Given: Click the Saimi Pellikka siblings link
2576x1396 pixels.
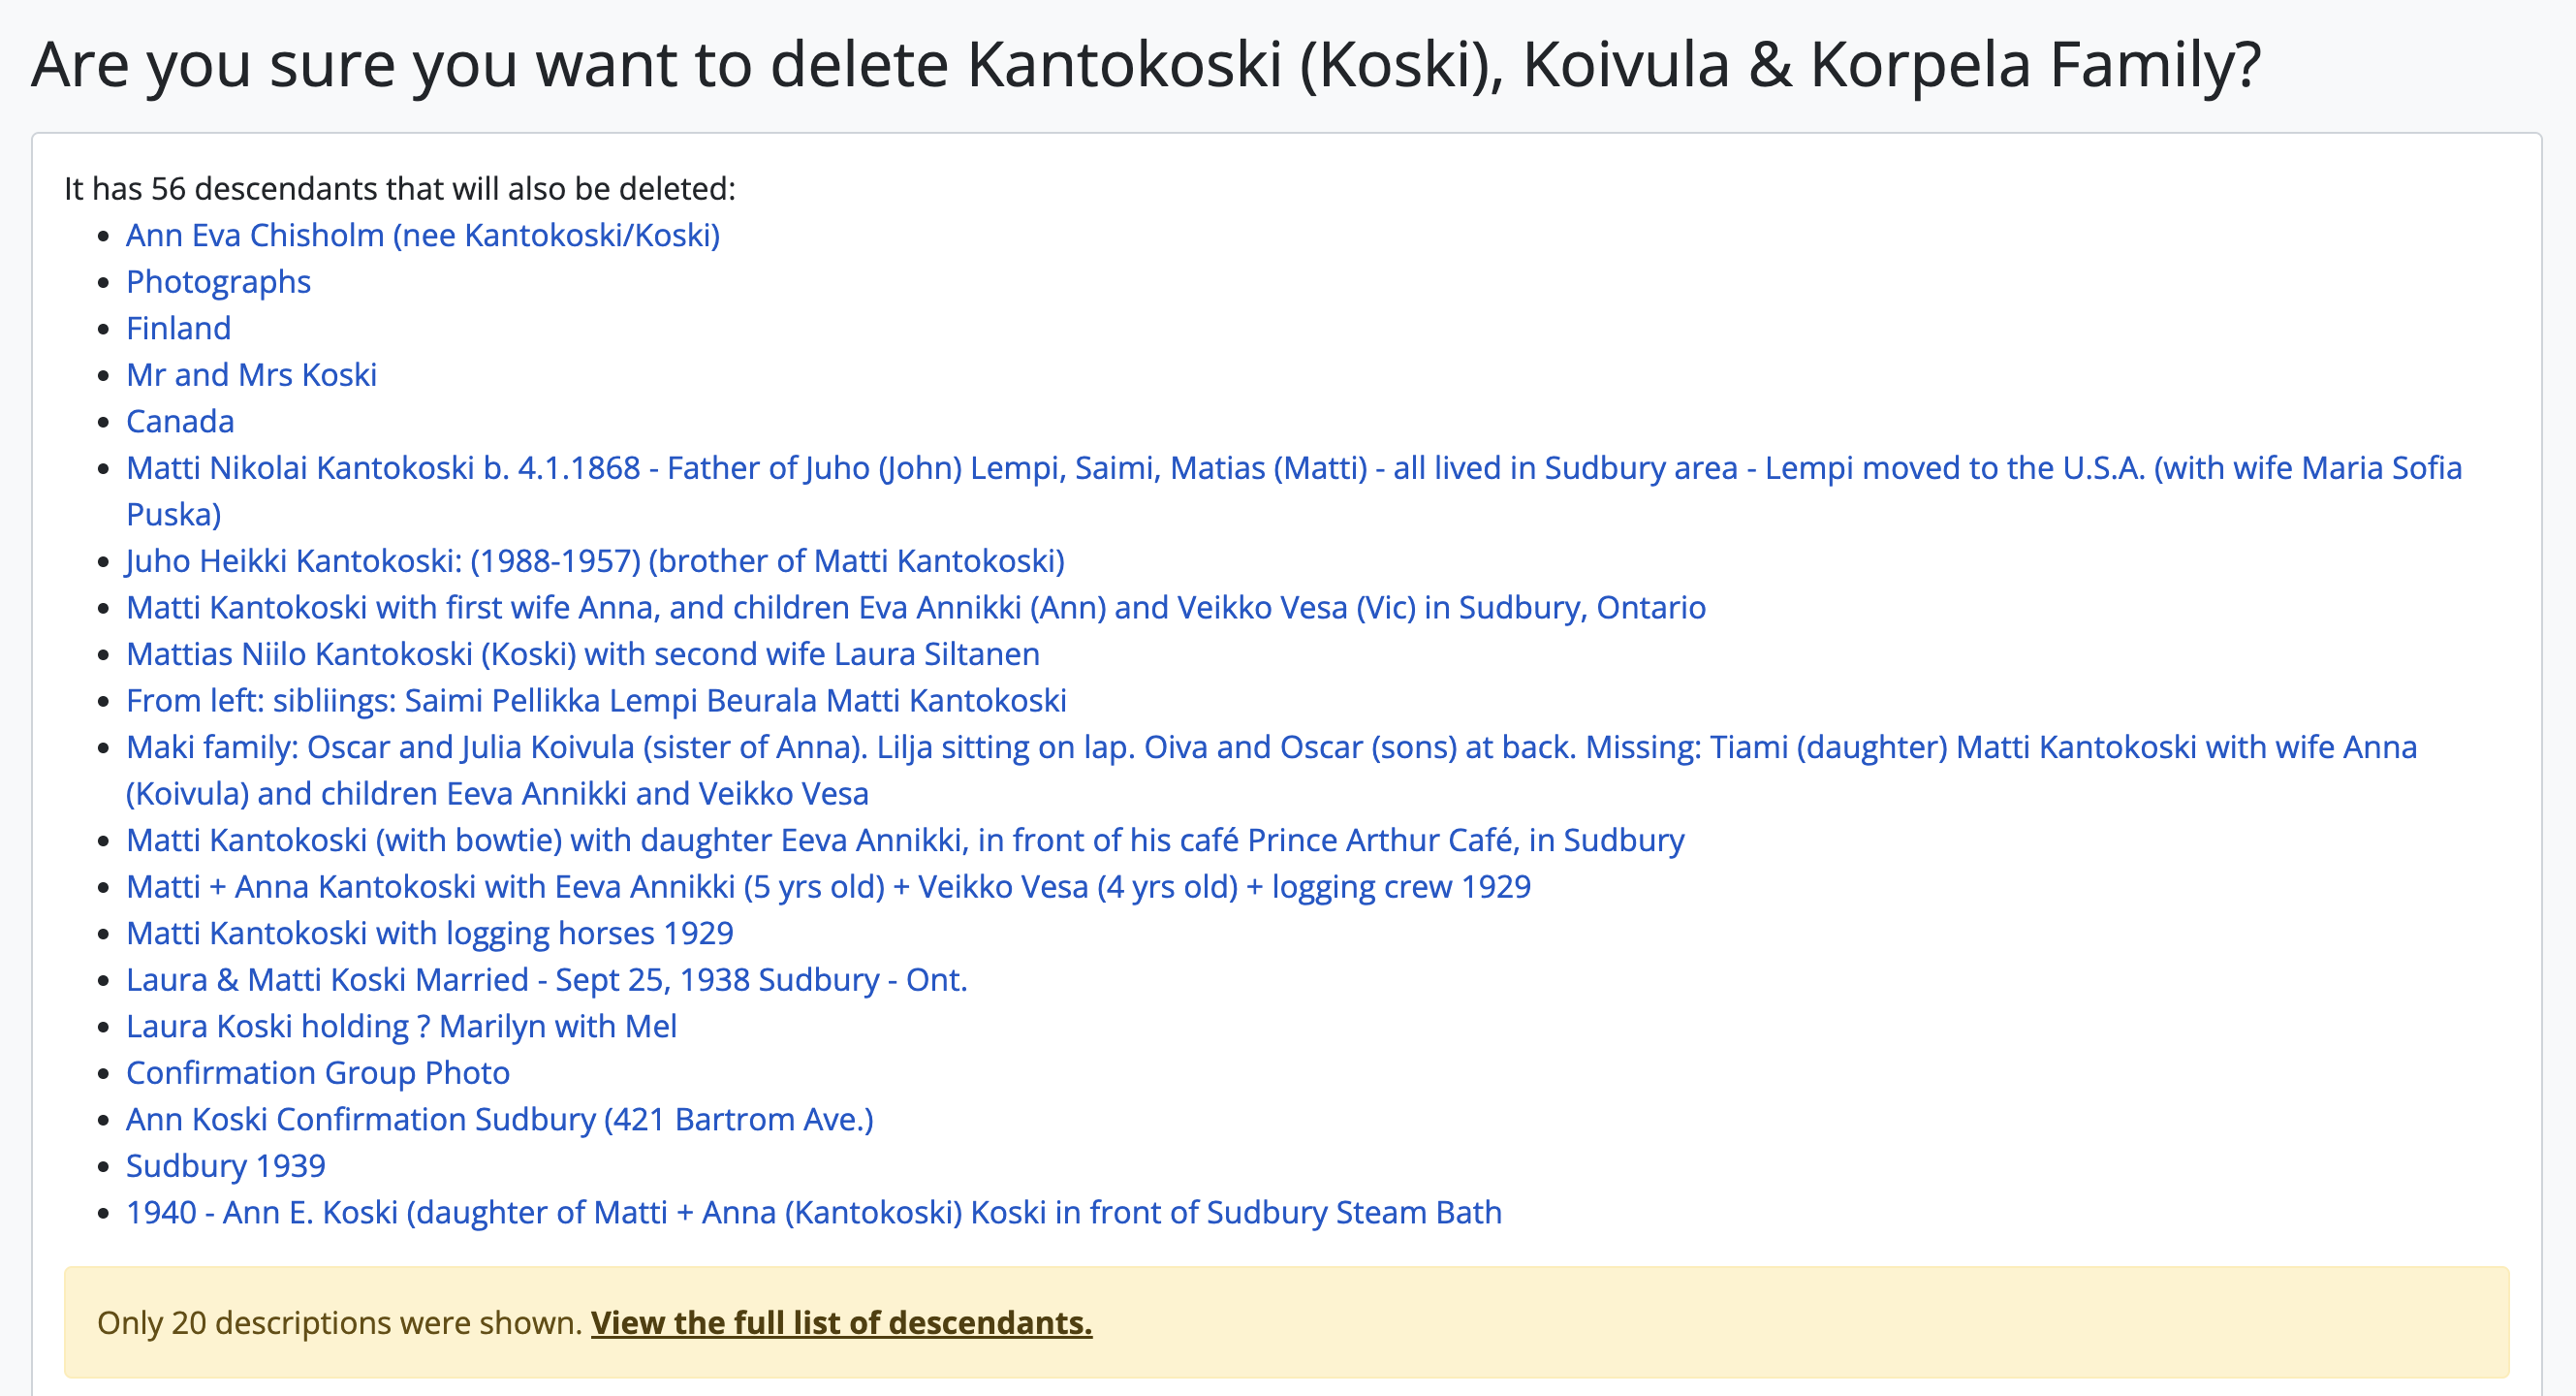Looking at the screenshot, I should tap(596, 701).
